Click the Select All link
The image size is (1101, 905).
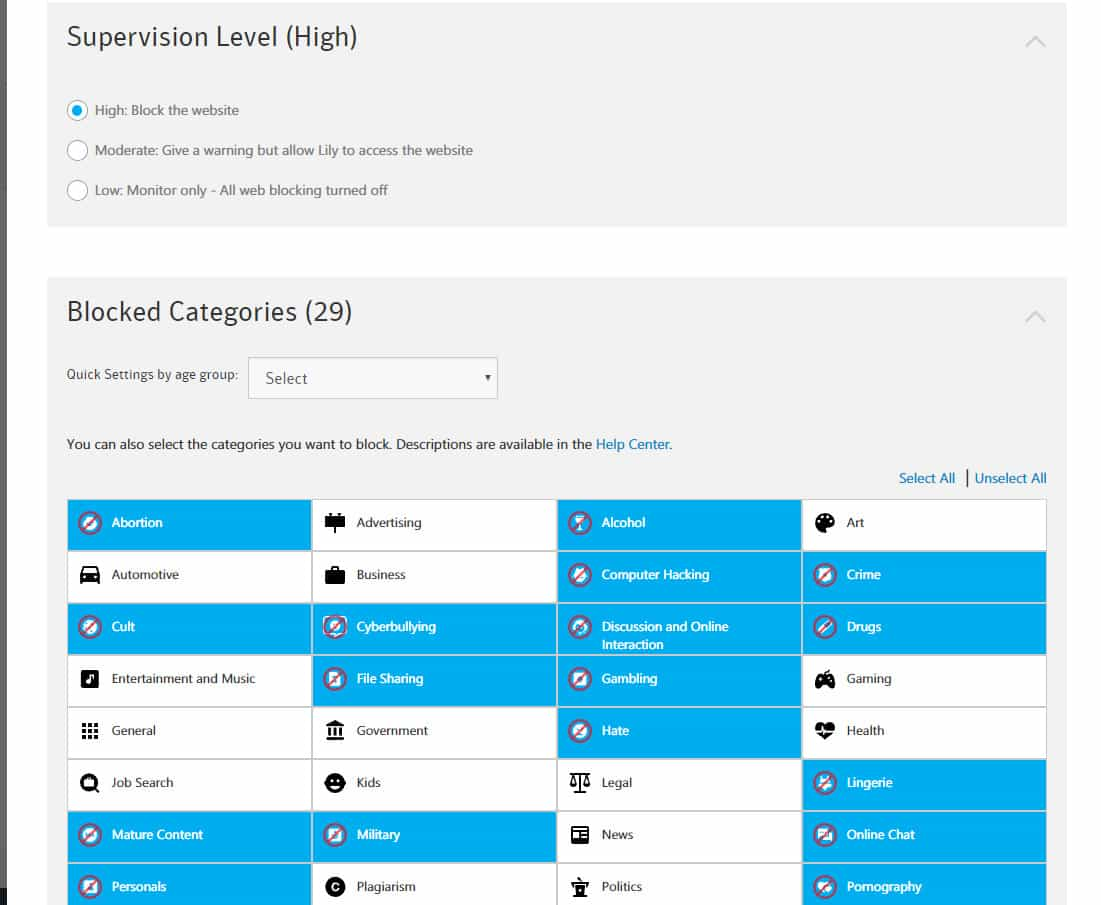coord(926,478)
